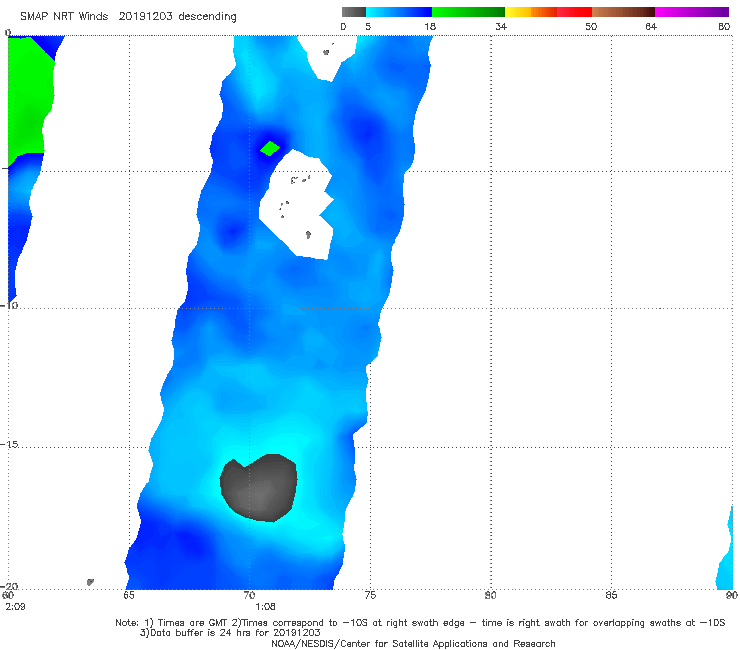This screenshot has height=650, width=740.
Task: Click the swath time label 1:08
Action: 265,607
